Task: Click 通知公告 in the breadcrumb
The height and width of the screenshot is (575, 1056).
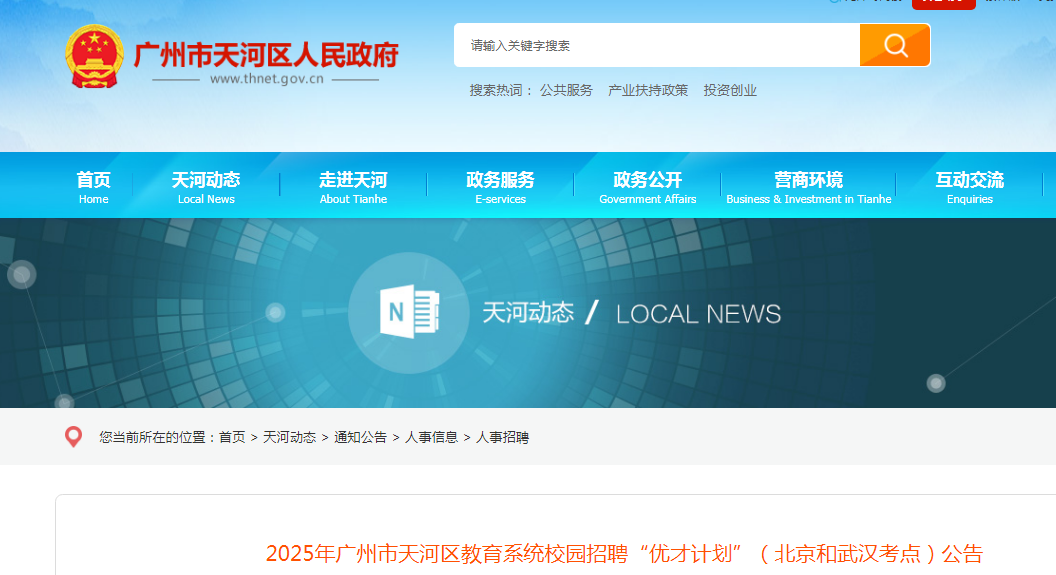Action: (x=360, y=437)
